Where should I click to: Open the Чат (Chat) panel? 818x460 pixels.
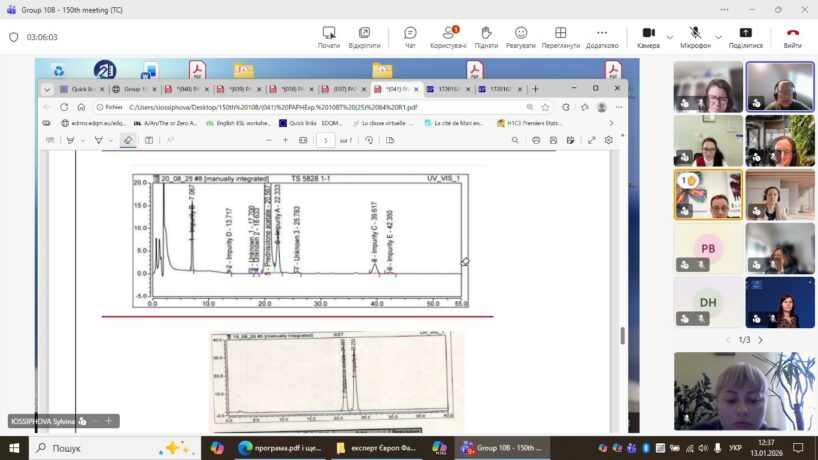point(410,37)
